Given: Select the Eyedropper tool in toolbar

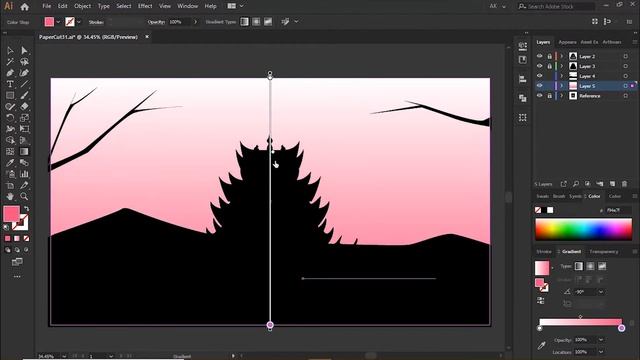Looking at the screenshot, I should pyautogui.click(x=10, y=163).
